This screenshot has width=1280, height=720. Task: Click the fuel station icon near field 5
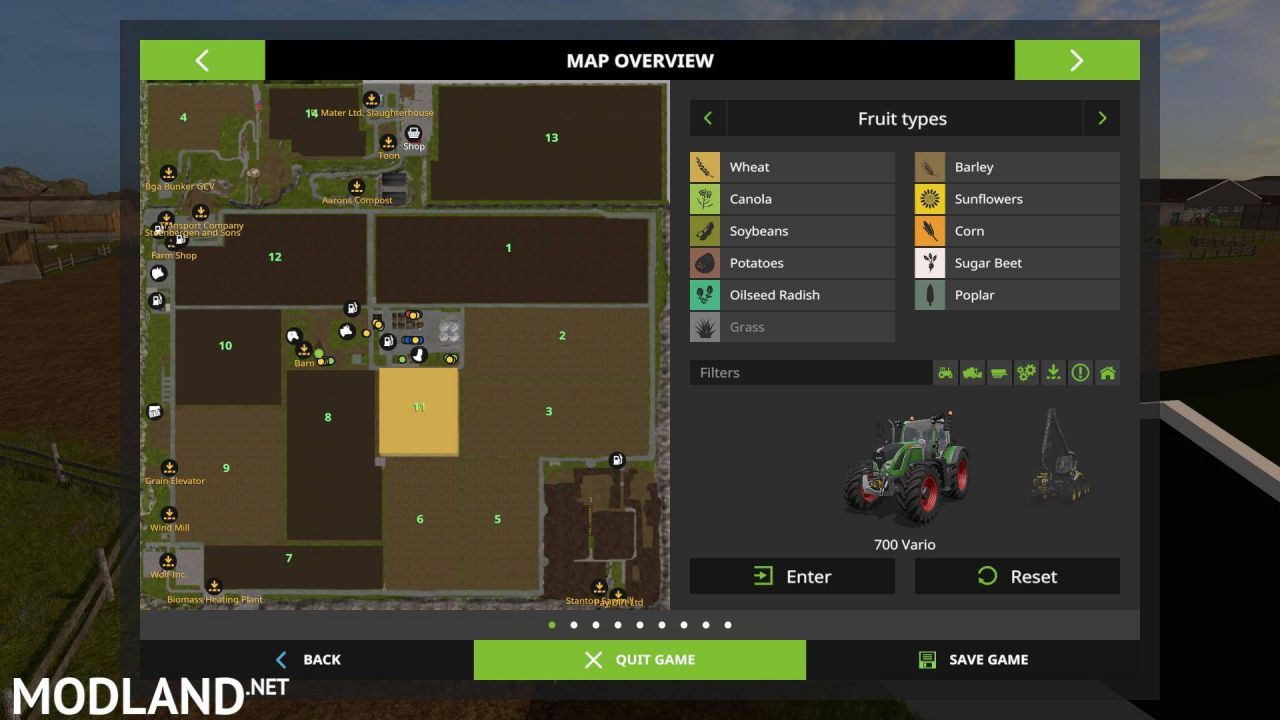point(617,460)
